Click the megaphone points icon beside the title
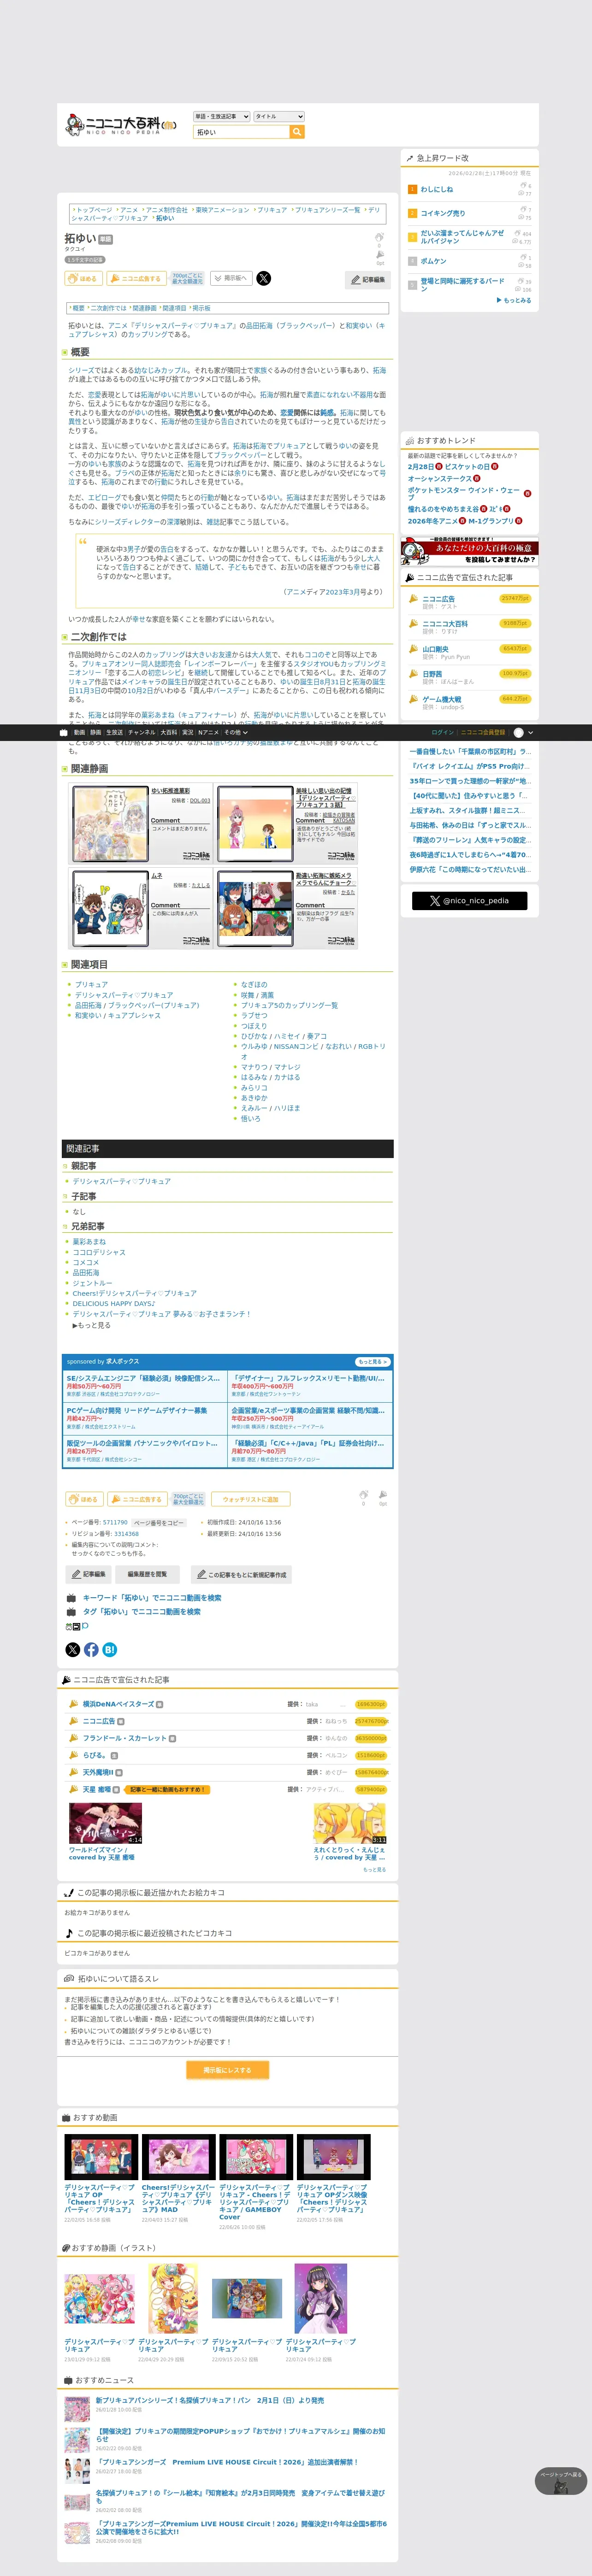592x2576 pixels. tap(379, 255)
